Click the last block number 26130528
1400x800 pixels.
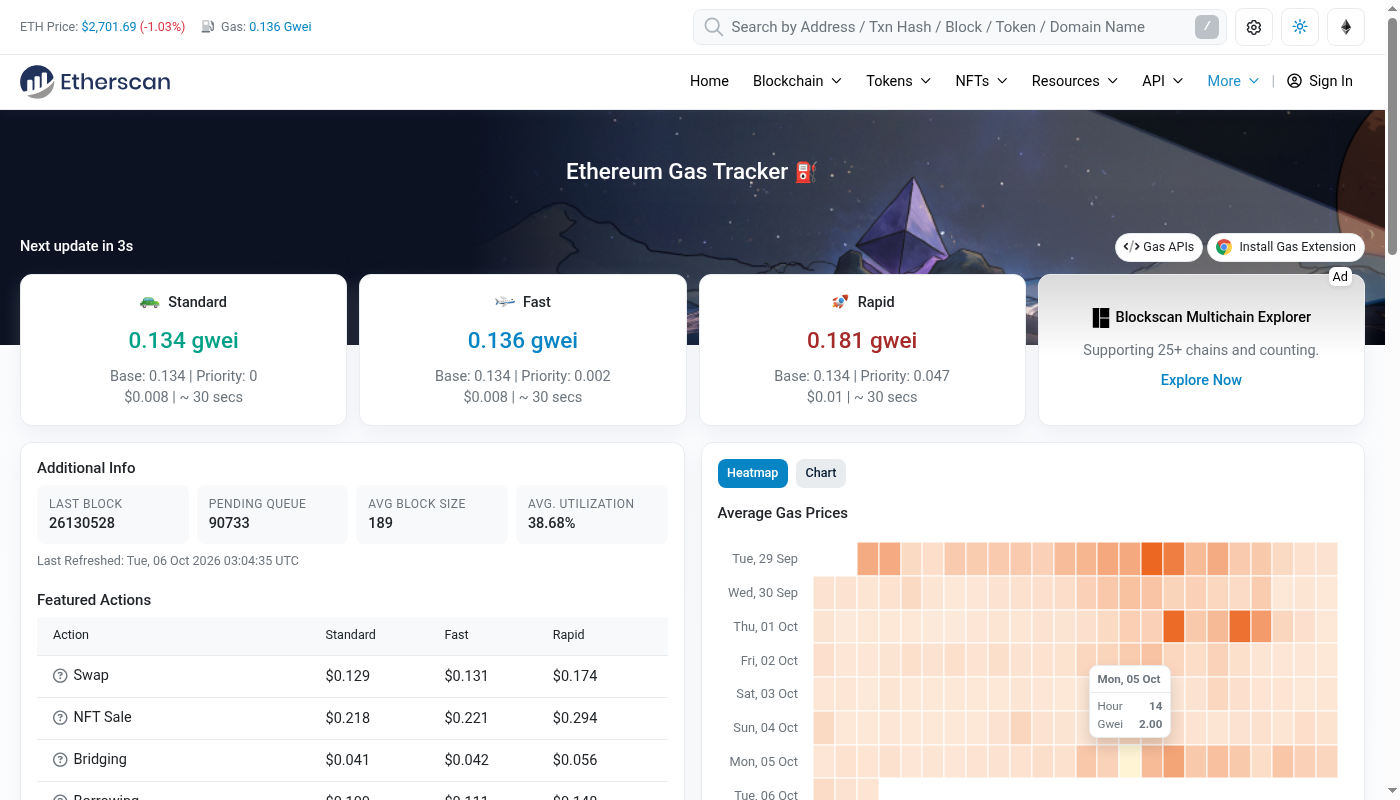(82, 523)
